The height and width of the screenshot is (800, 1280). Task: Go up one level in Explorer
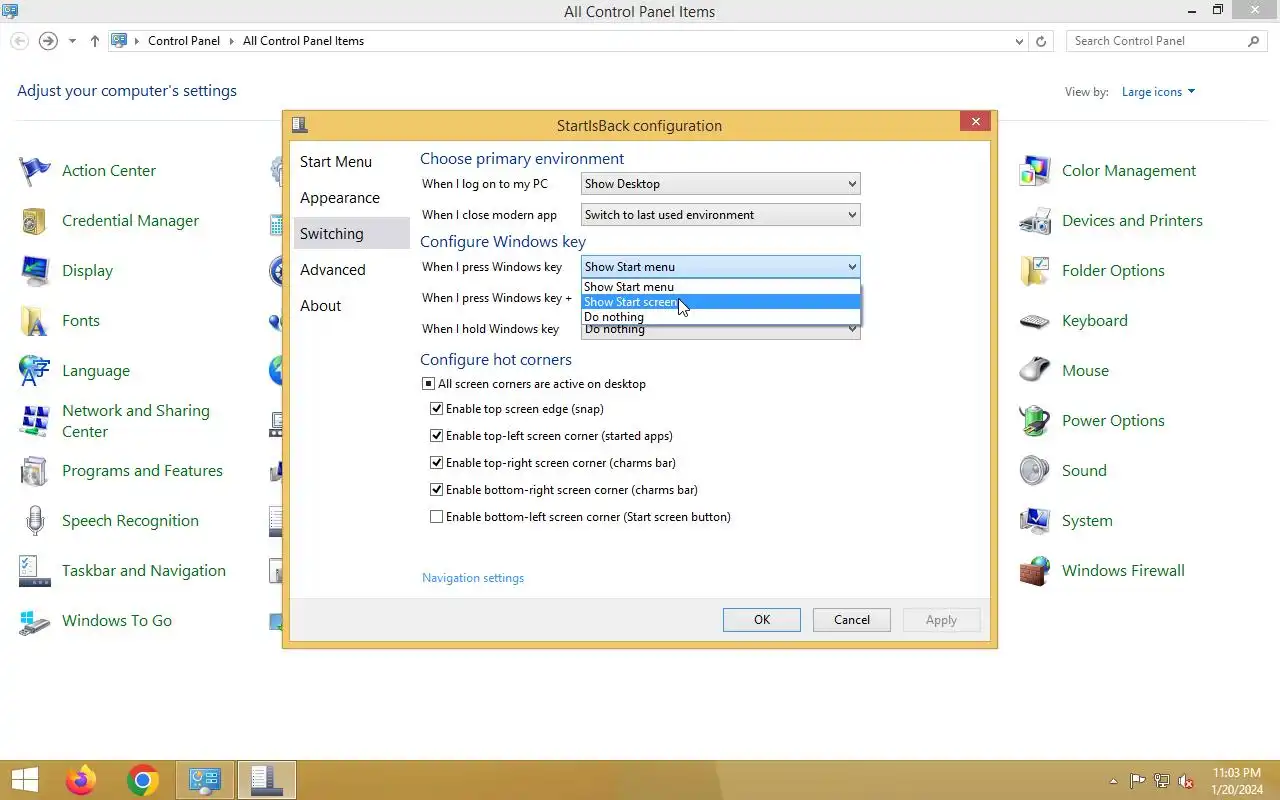[x=95, y=41]
